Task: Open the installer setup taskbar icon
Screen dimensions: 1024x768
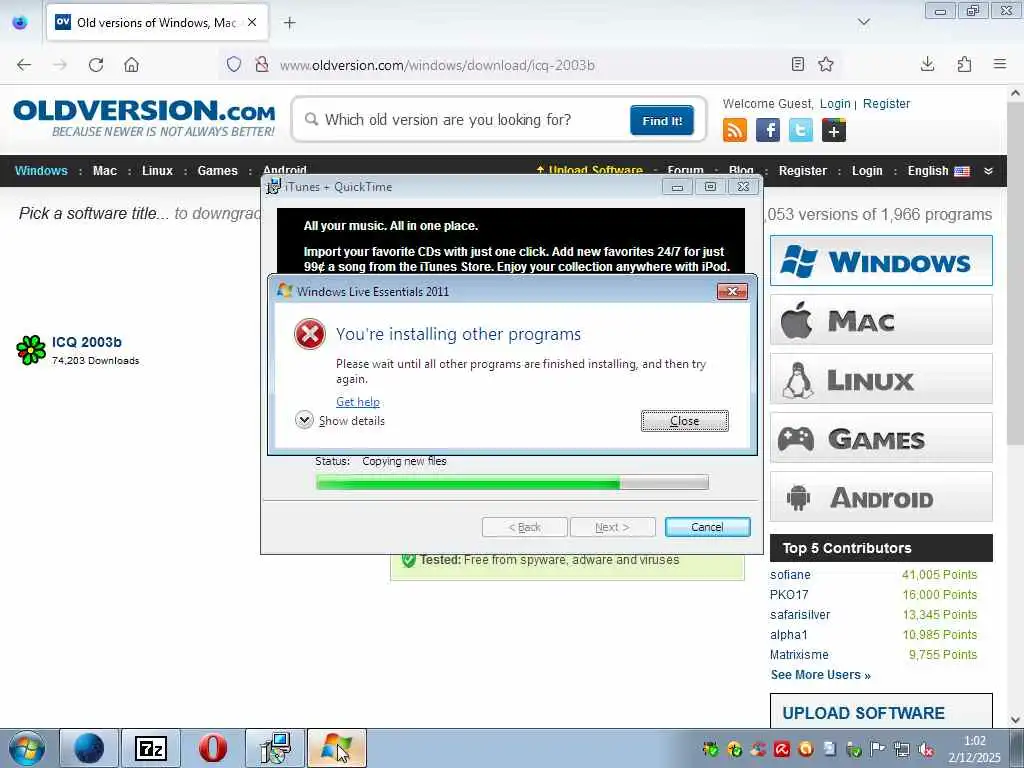Action: [x=275, y=748]
